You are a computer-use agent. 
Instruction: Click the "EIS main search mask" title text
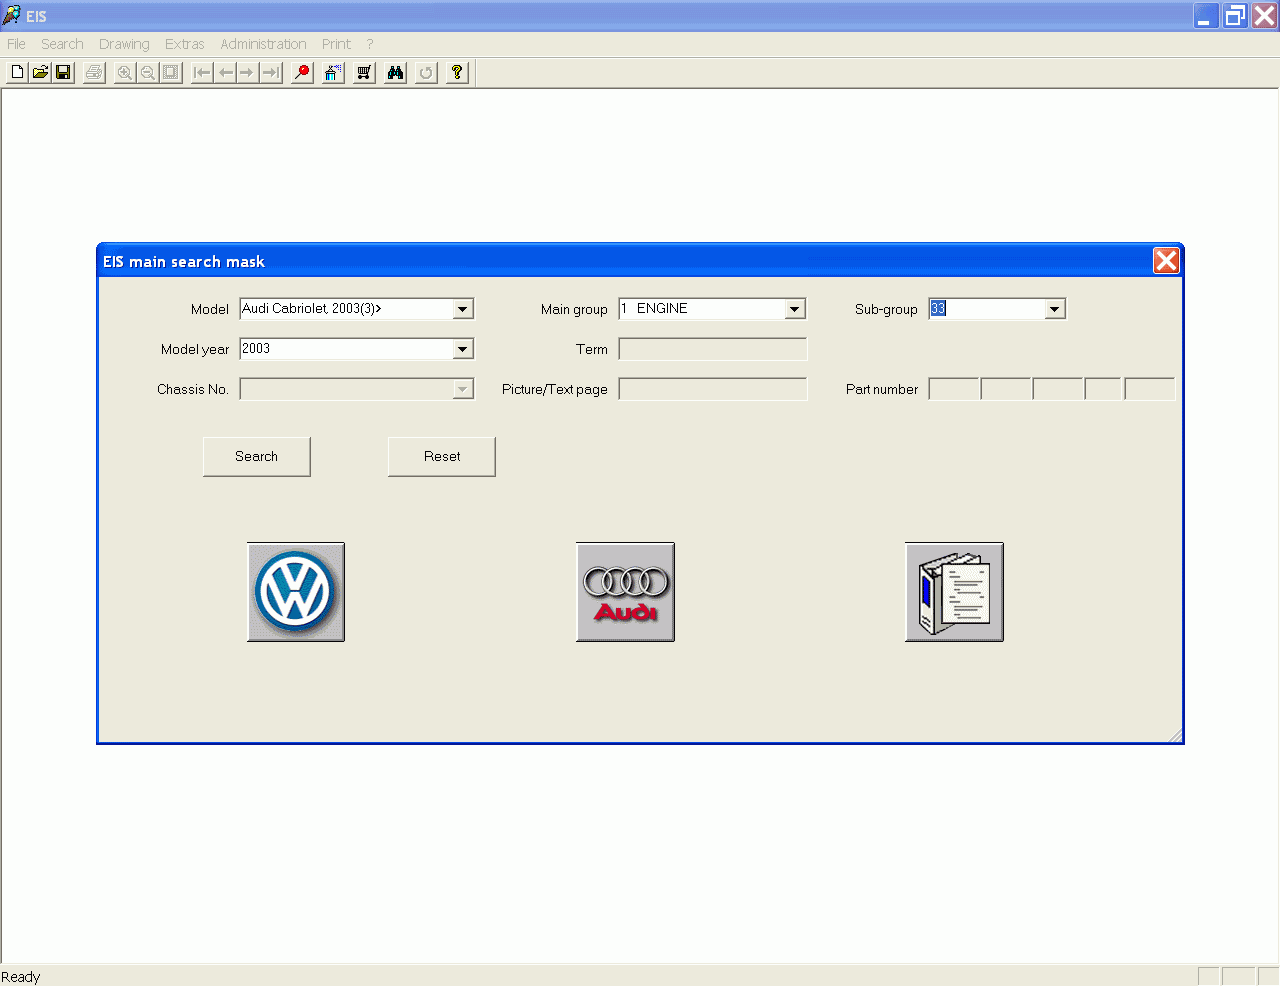click(x=184, y=262)
